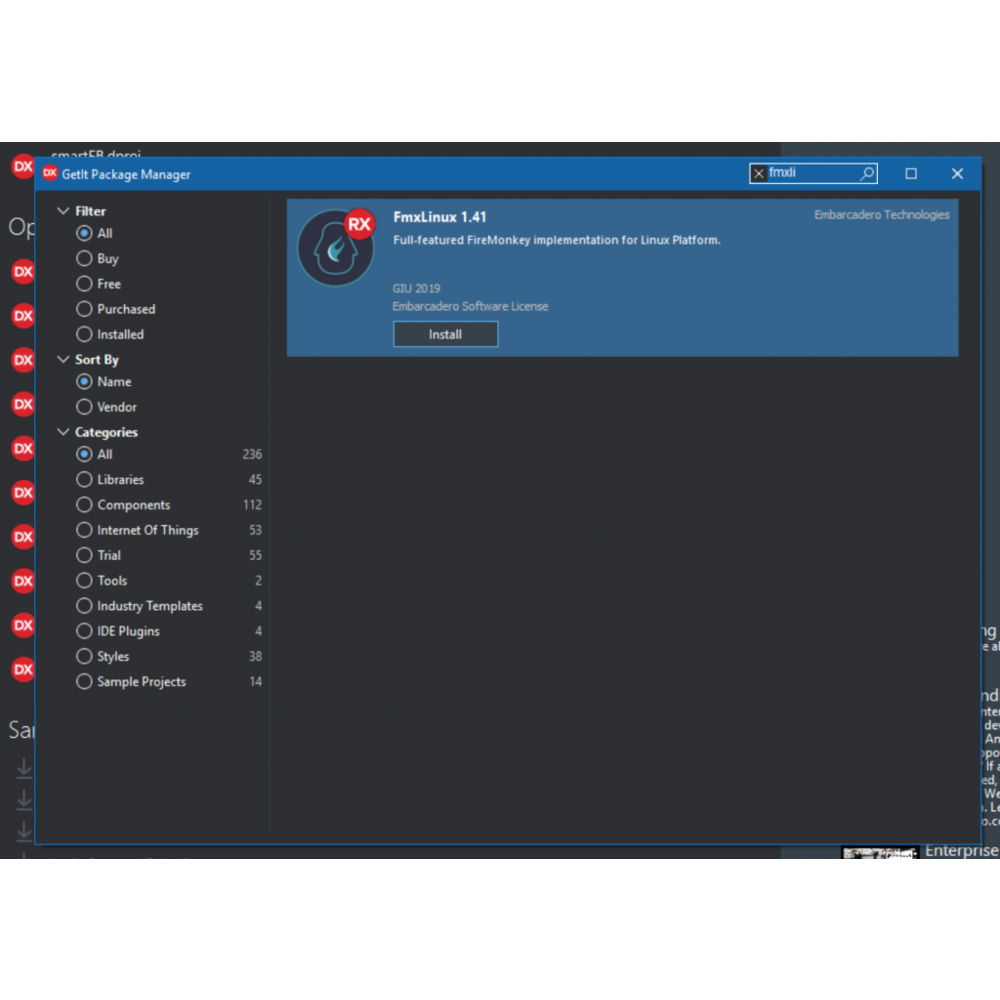Image resolution: width=1000 pixels, height=1000 pixels.
Task: Choose the Purchased filter radio button
Action: (85, 309)
